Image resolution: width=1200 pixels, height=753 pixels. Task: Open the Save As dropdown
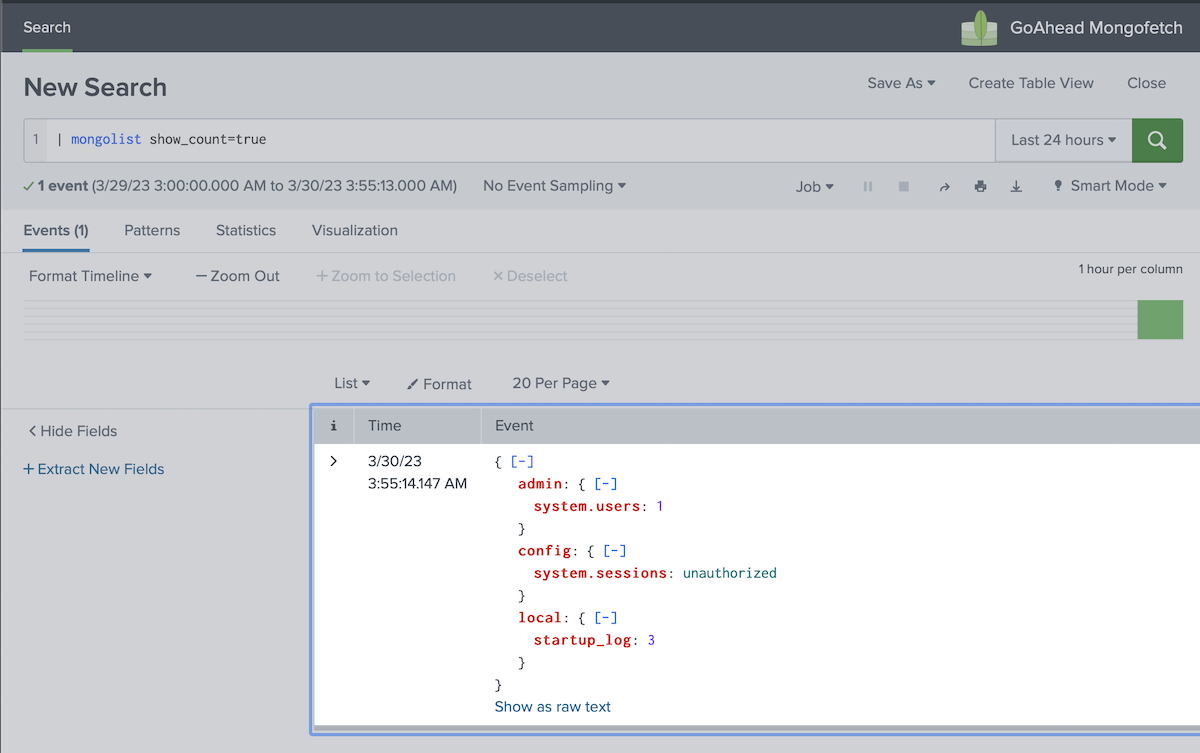(x=901, y=83)
